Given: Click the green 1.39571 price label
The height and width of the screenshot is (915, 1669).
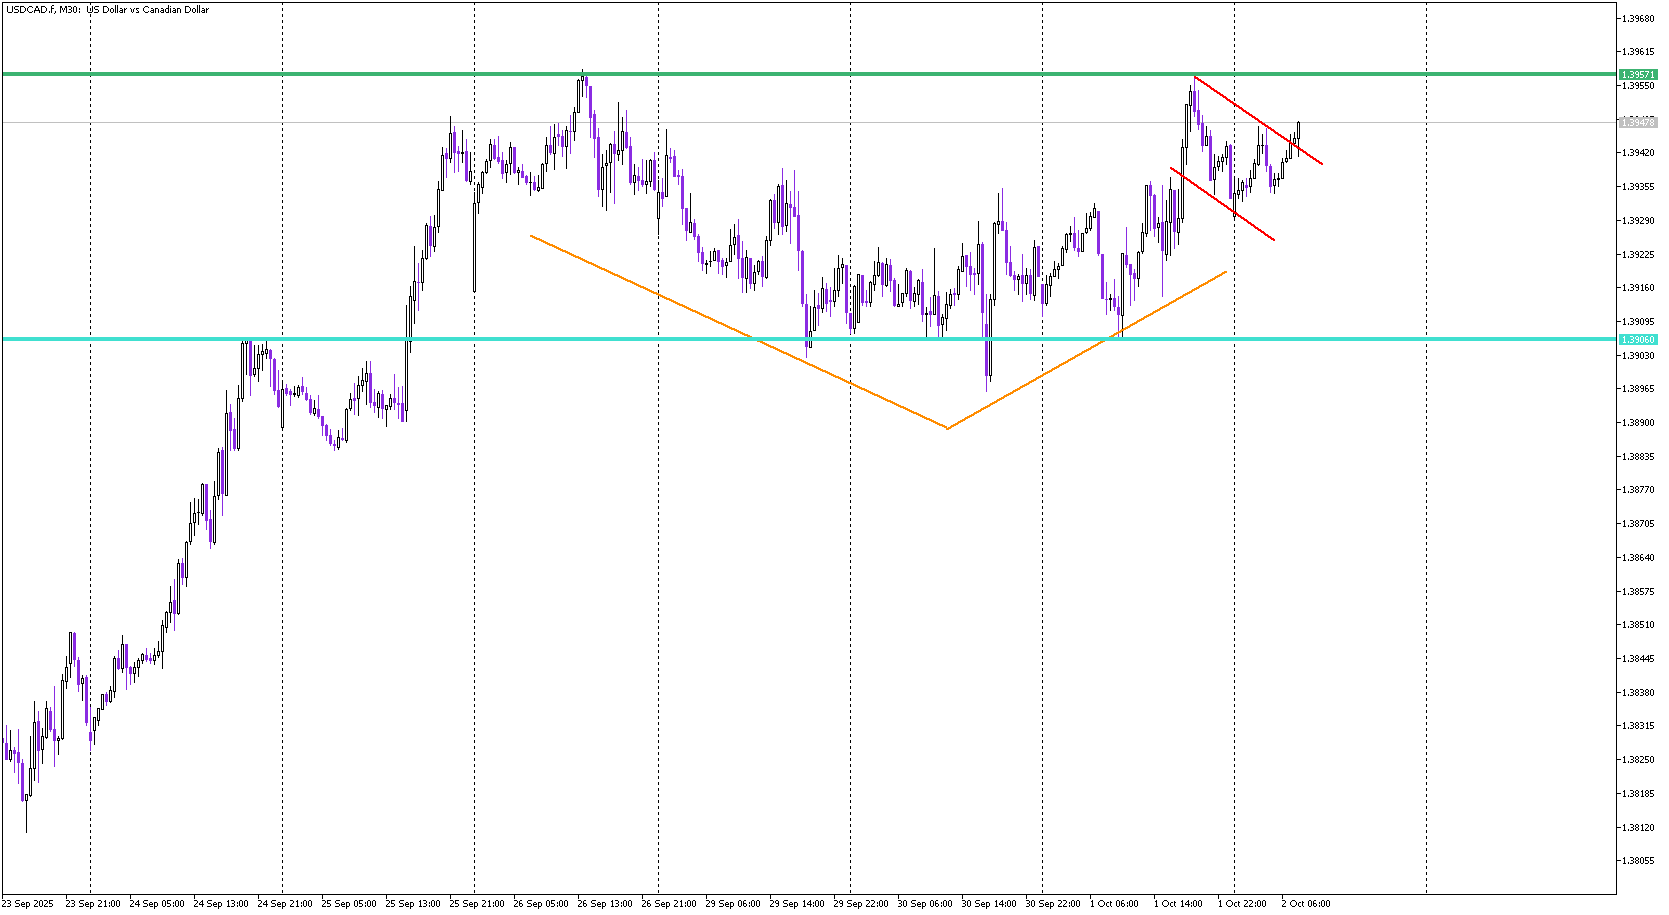Looking at the screenshot, I should point(1637,75).
